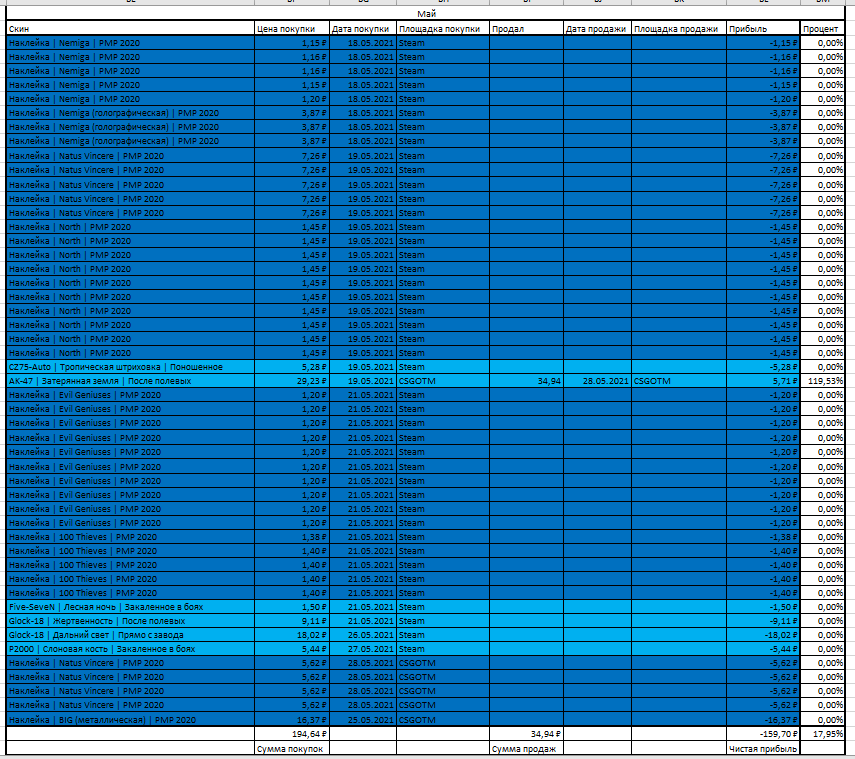
Task: Click the 'Скин' column header cell
Action: tap(130, 28)
